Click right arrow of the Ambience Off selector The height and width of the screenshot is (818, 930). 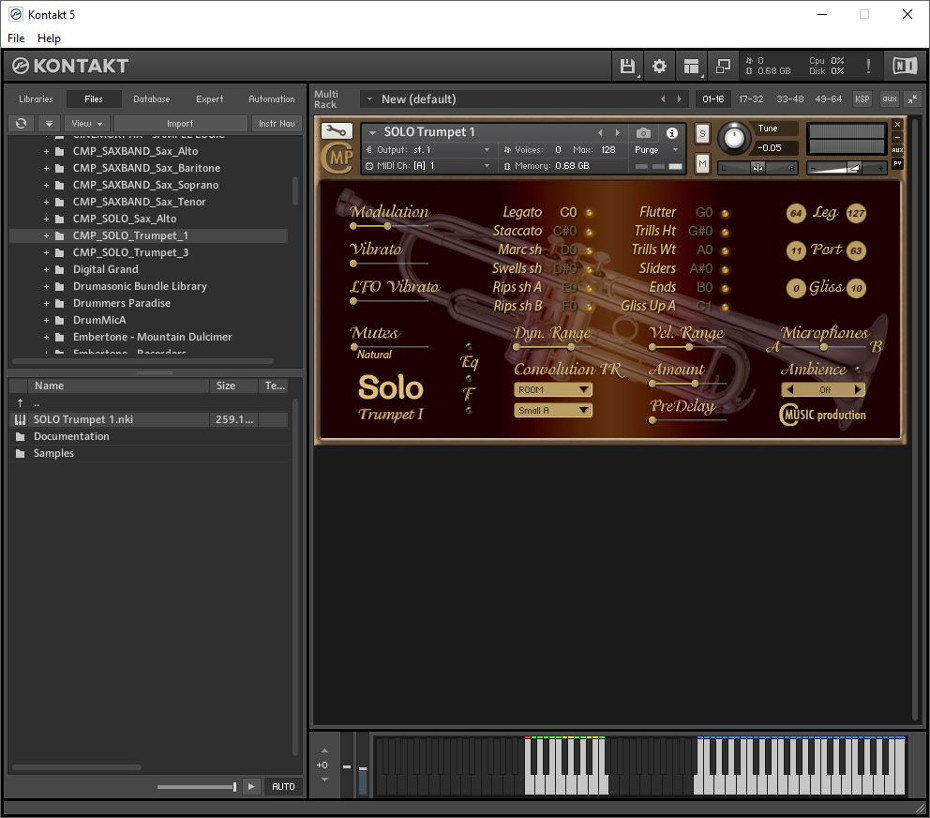858,390
